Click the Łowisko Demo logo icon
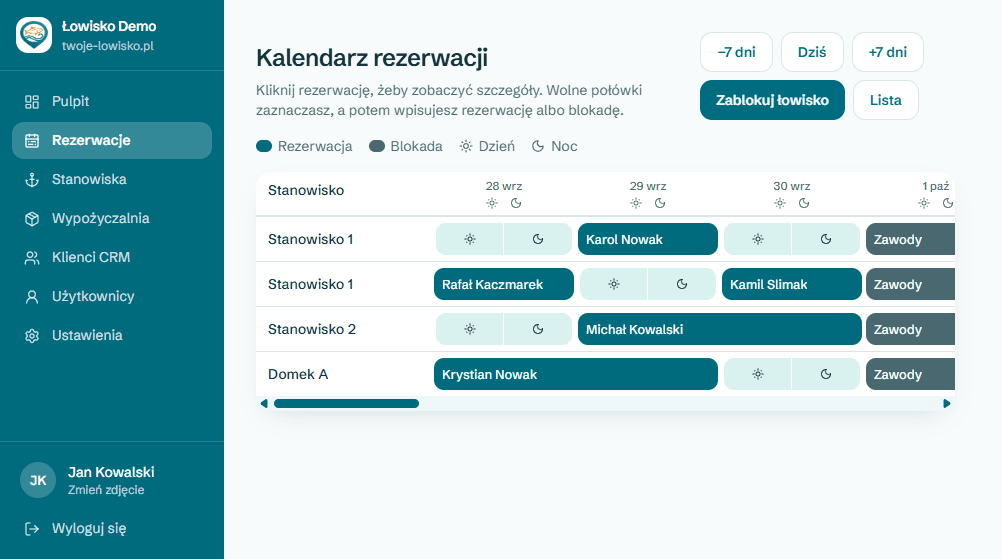 pos(34,35)
